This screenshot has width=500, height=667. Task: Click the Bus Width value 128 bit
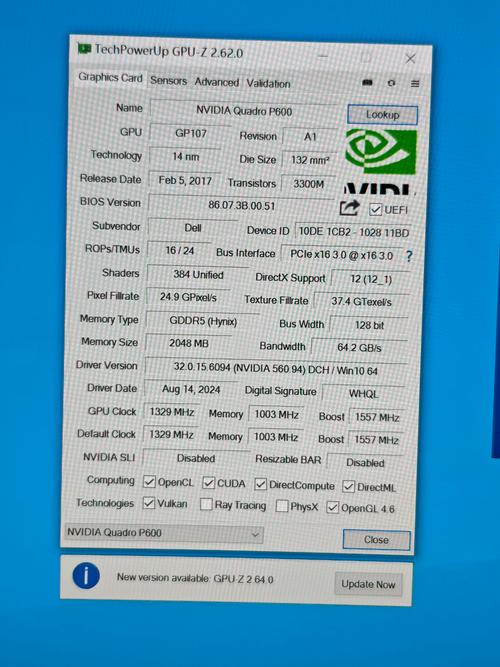(369, 325)
